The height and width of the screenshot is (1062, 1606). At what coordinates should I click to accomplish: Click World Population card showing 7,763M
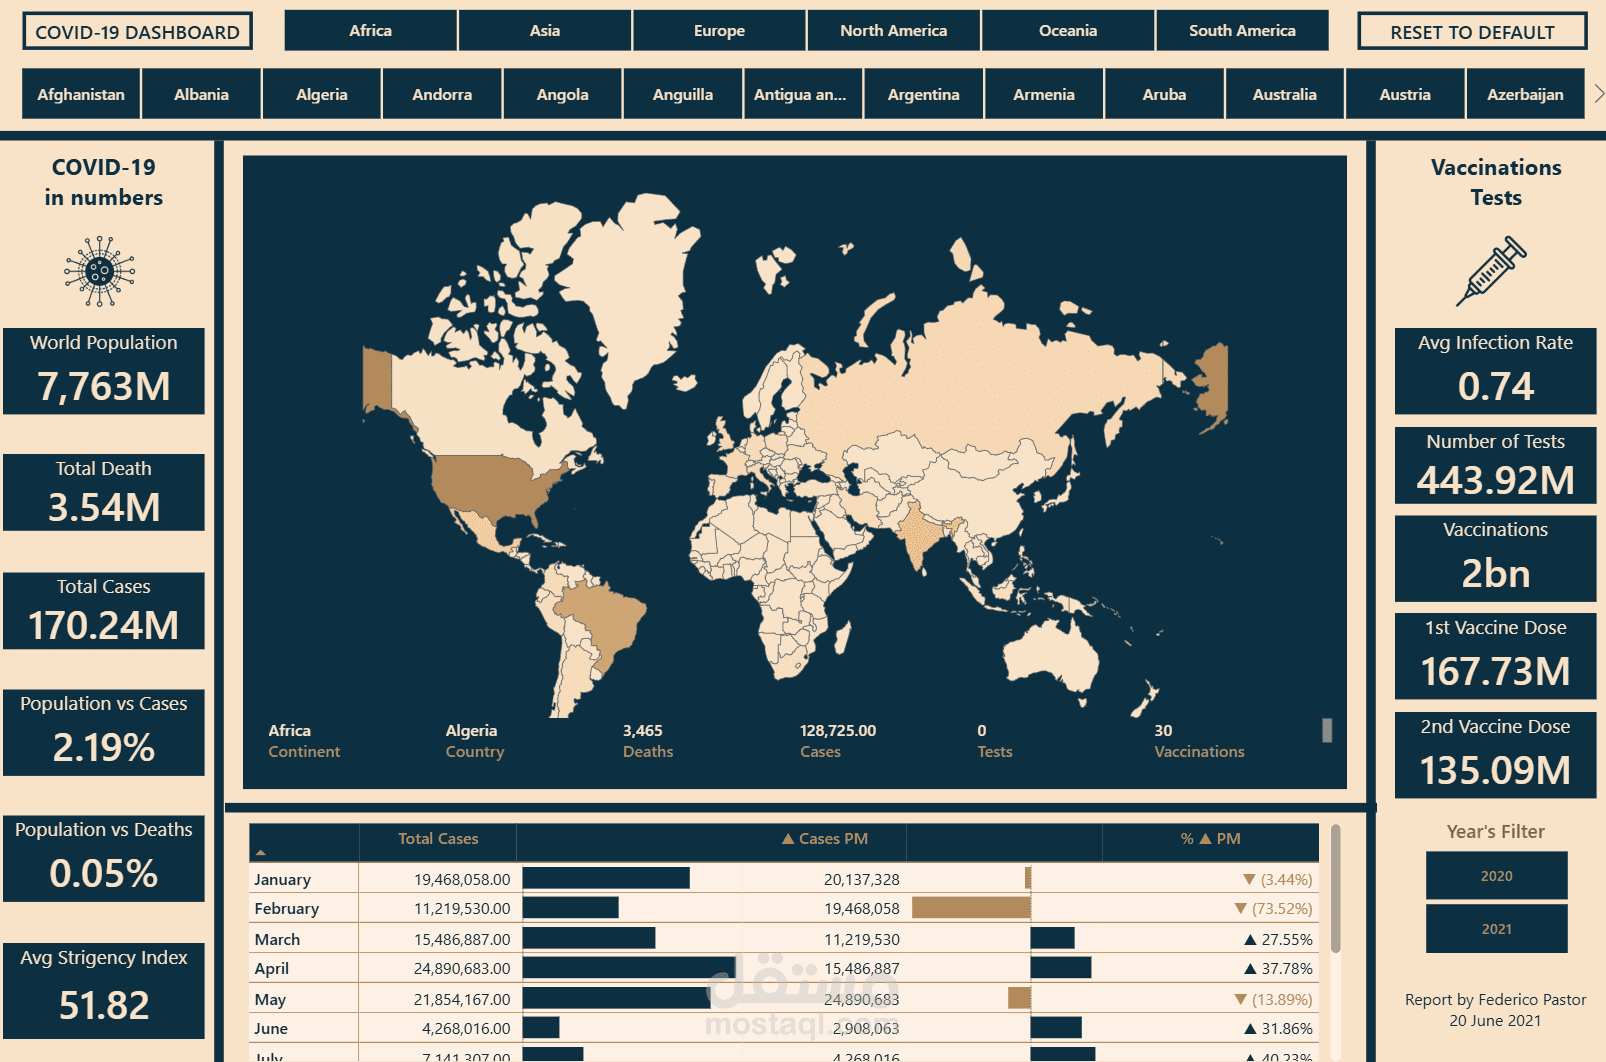pyautogui.click(x=104, y=371)
